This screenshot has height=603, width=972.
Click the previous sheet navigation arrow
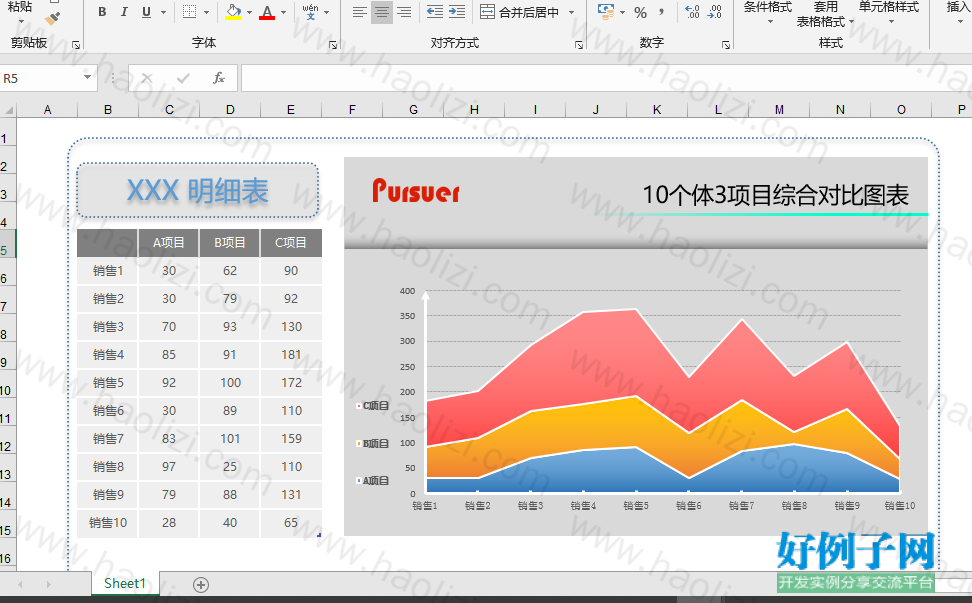coord(20,584)
